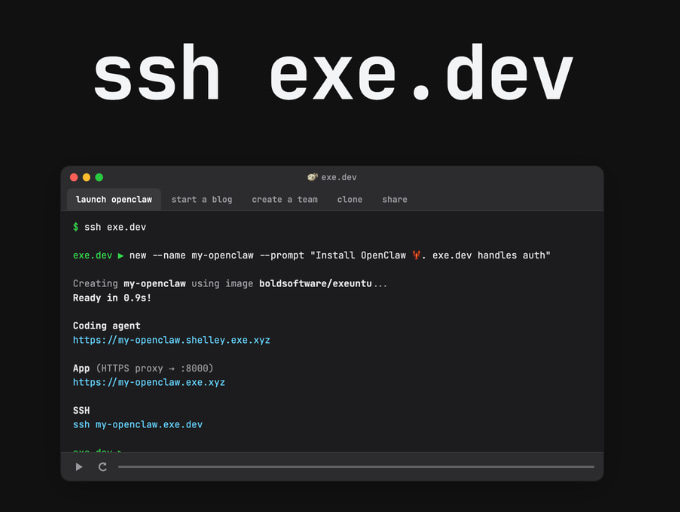Click the playback progress bar
Viewport: 680px width, 512px height.
356,467
